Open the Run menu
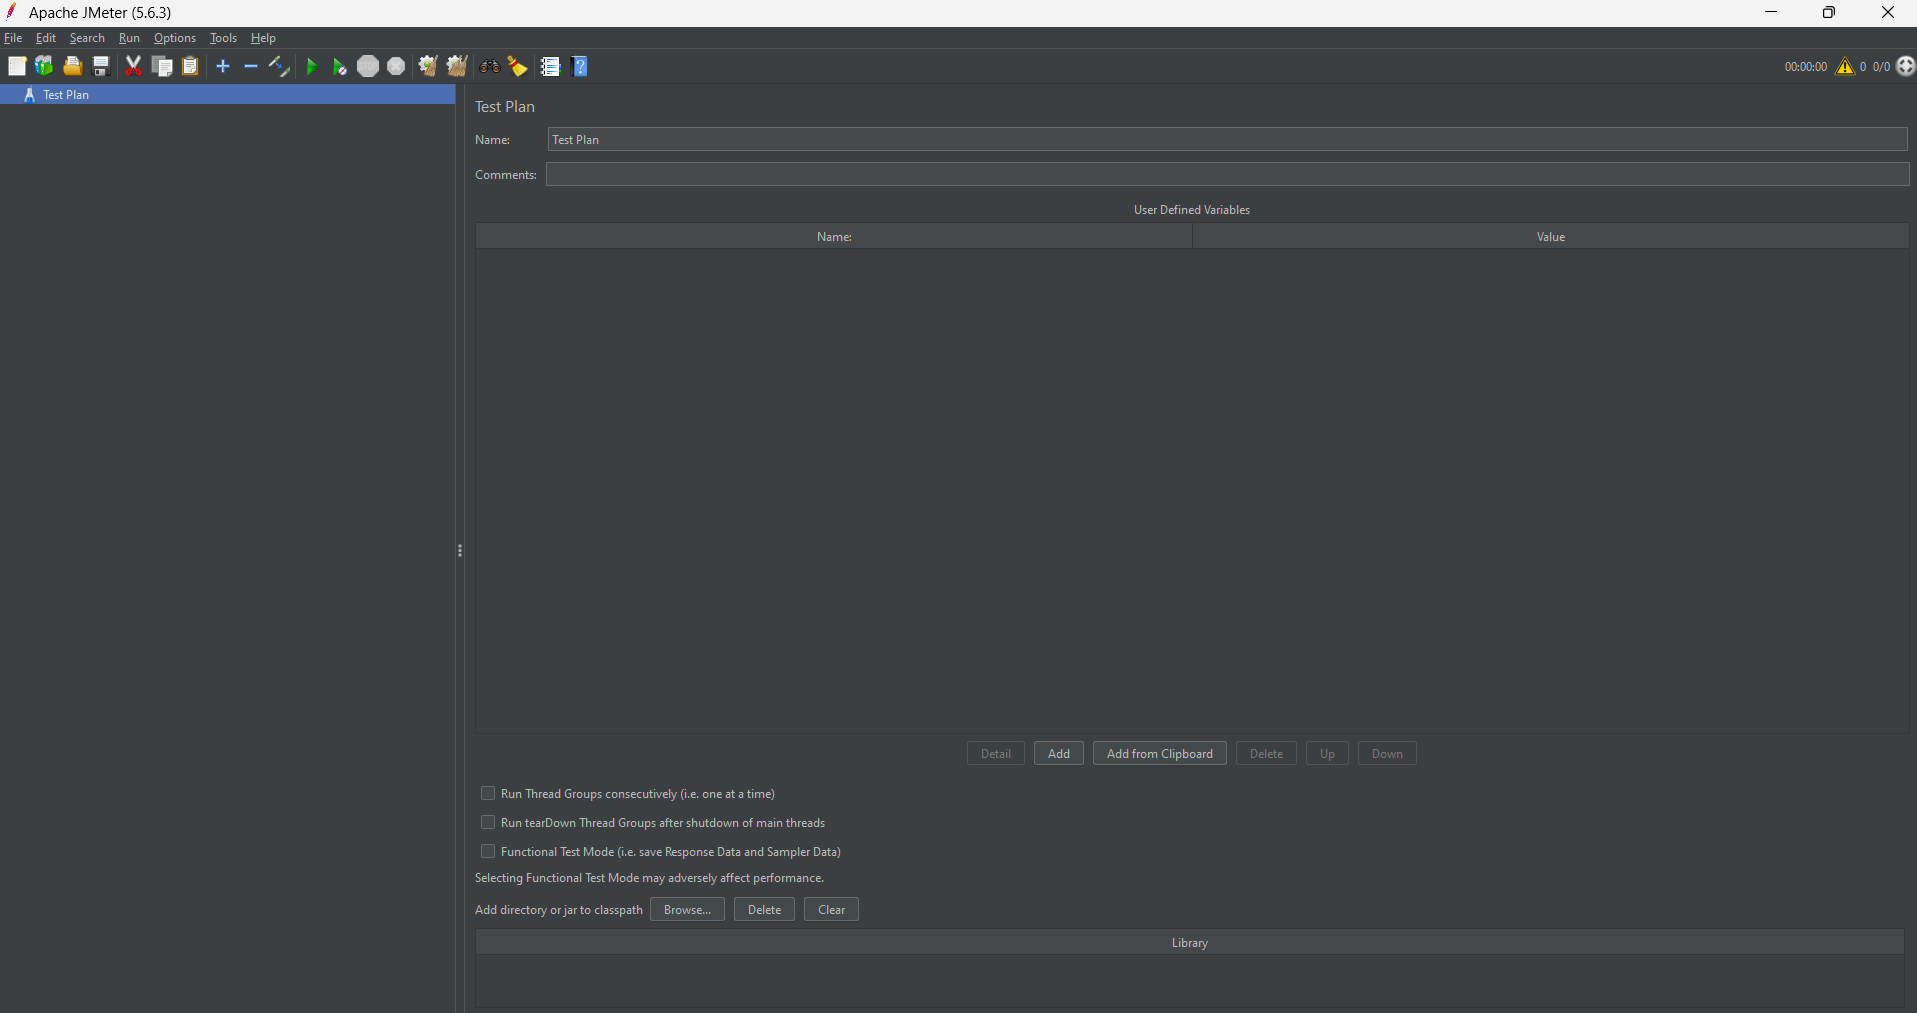The height and width of the screenshot is (1013, 1917). 129,38
